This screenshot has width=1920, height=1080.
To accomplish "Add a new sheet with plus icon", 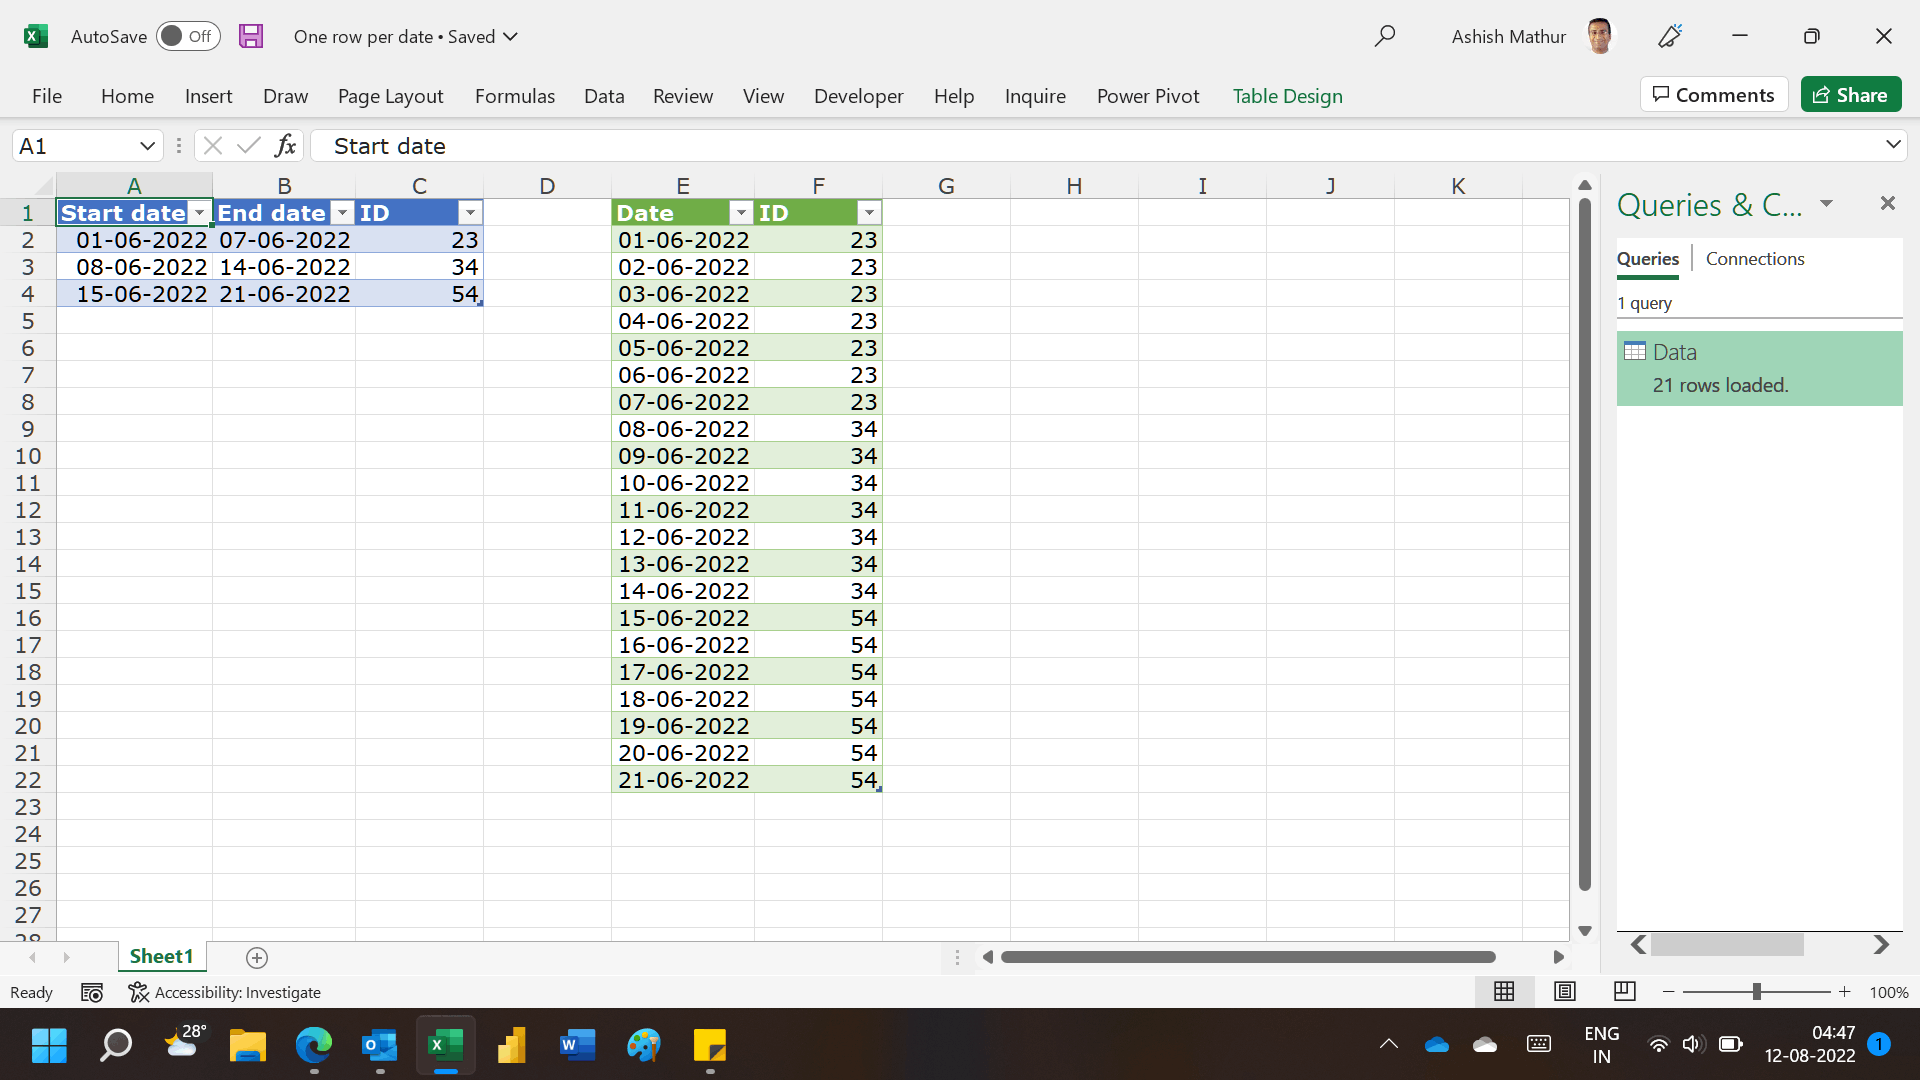I will (x=257, y=958).
